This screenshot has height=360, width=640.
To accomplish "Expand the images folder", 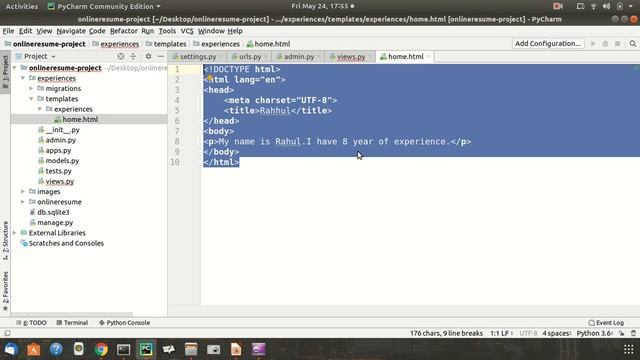I will pos(23,191).
